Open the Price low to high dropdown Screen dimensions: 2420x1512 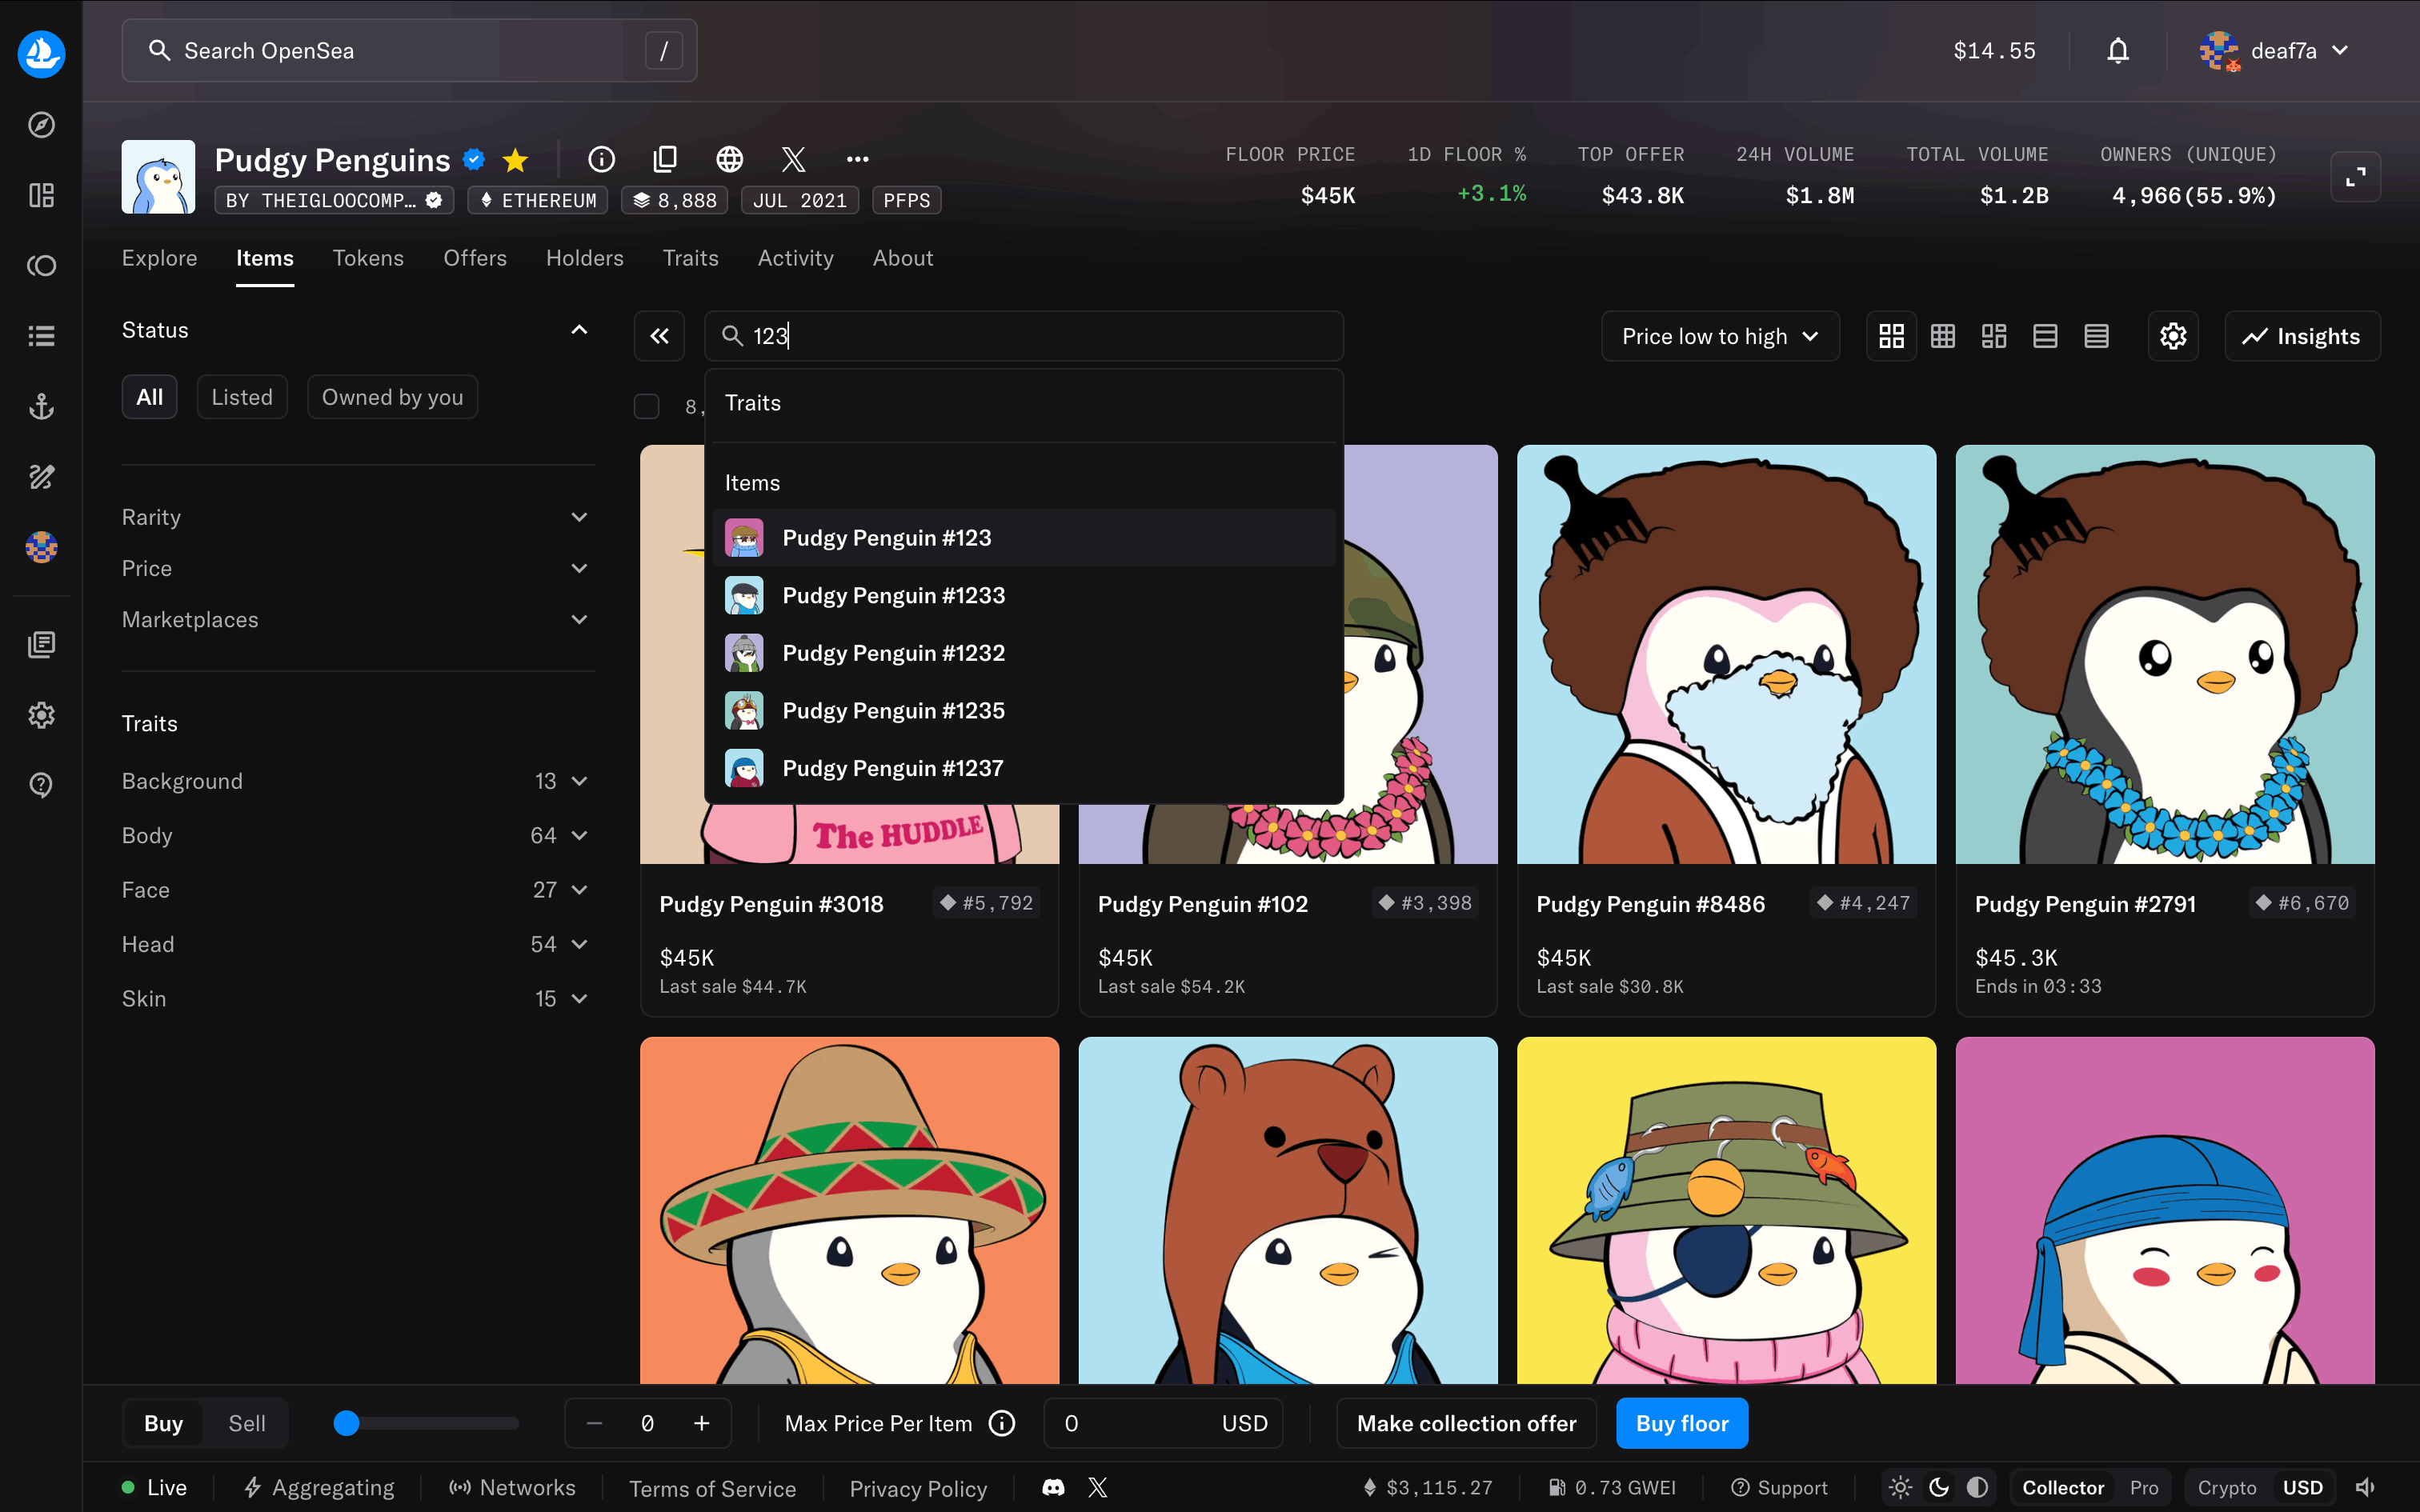click(1719, 336)
